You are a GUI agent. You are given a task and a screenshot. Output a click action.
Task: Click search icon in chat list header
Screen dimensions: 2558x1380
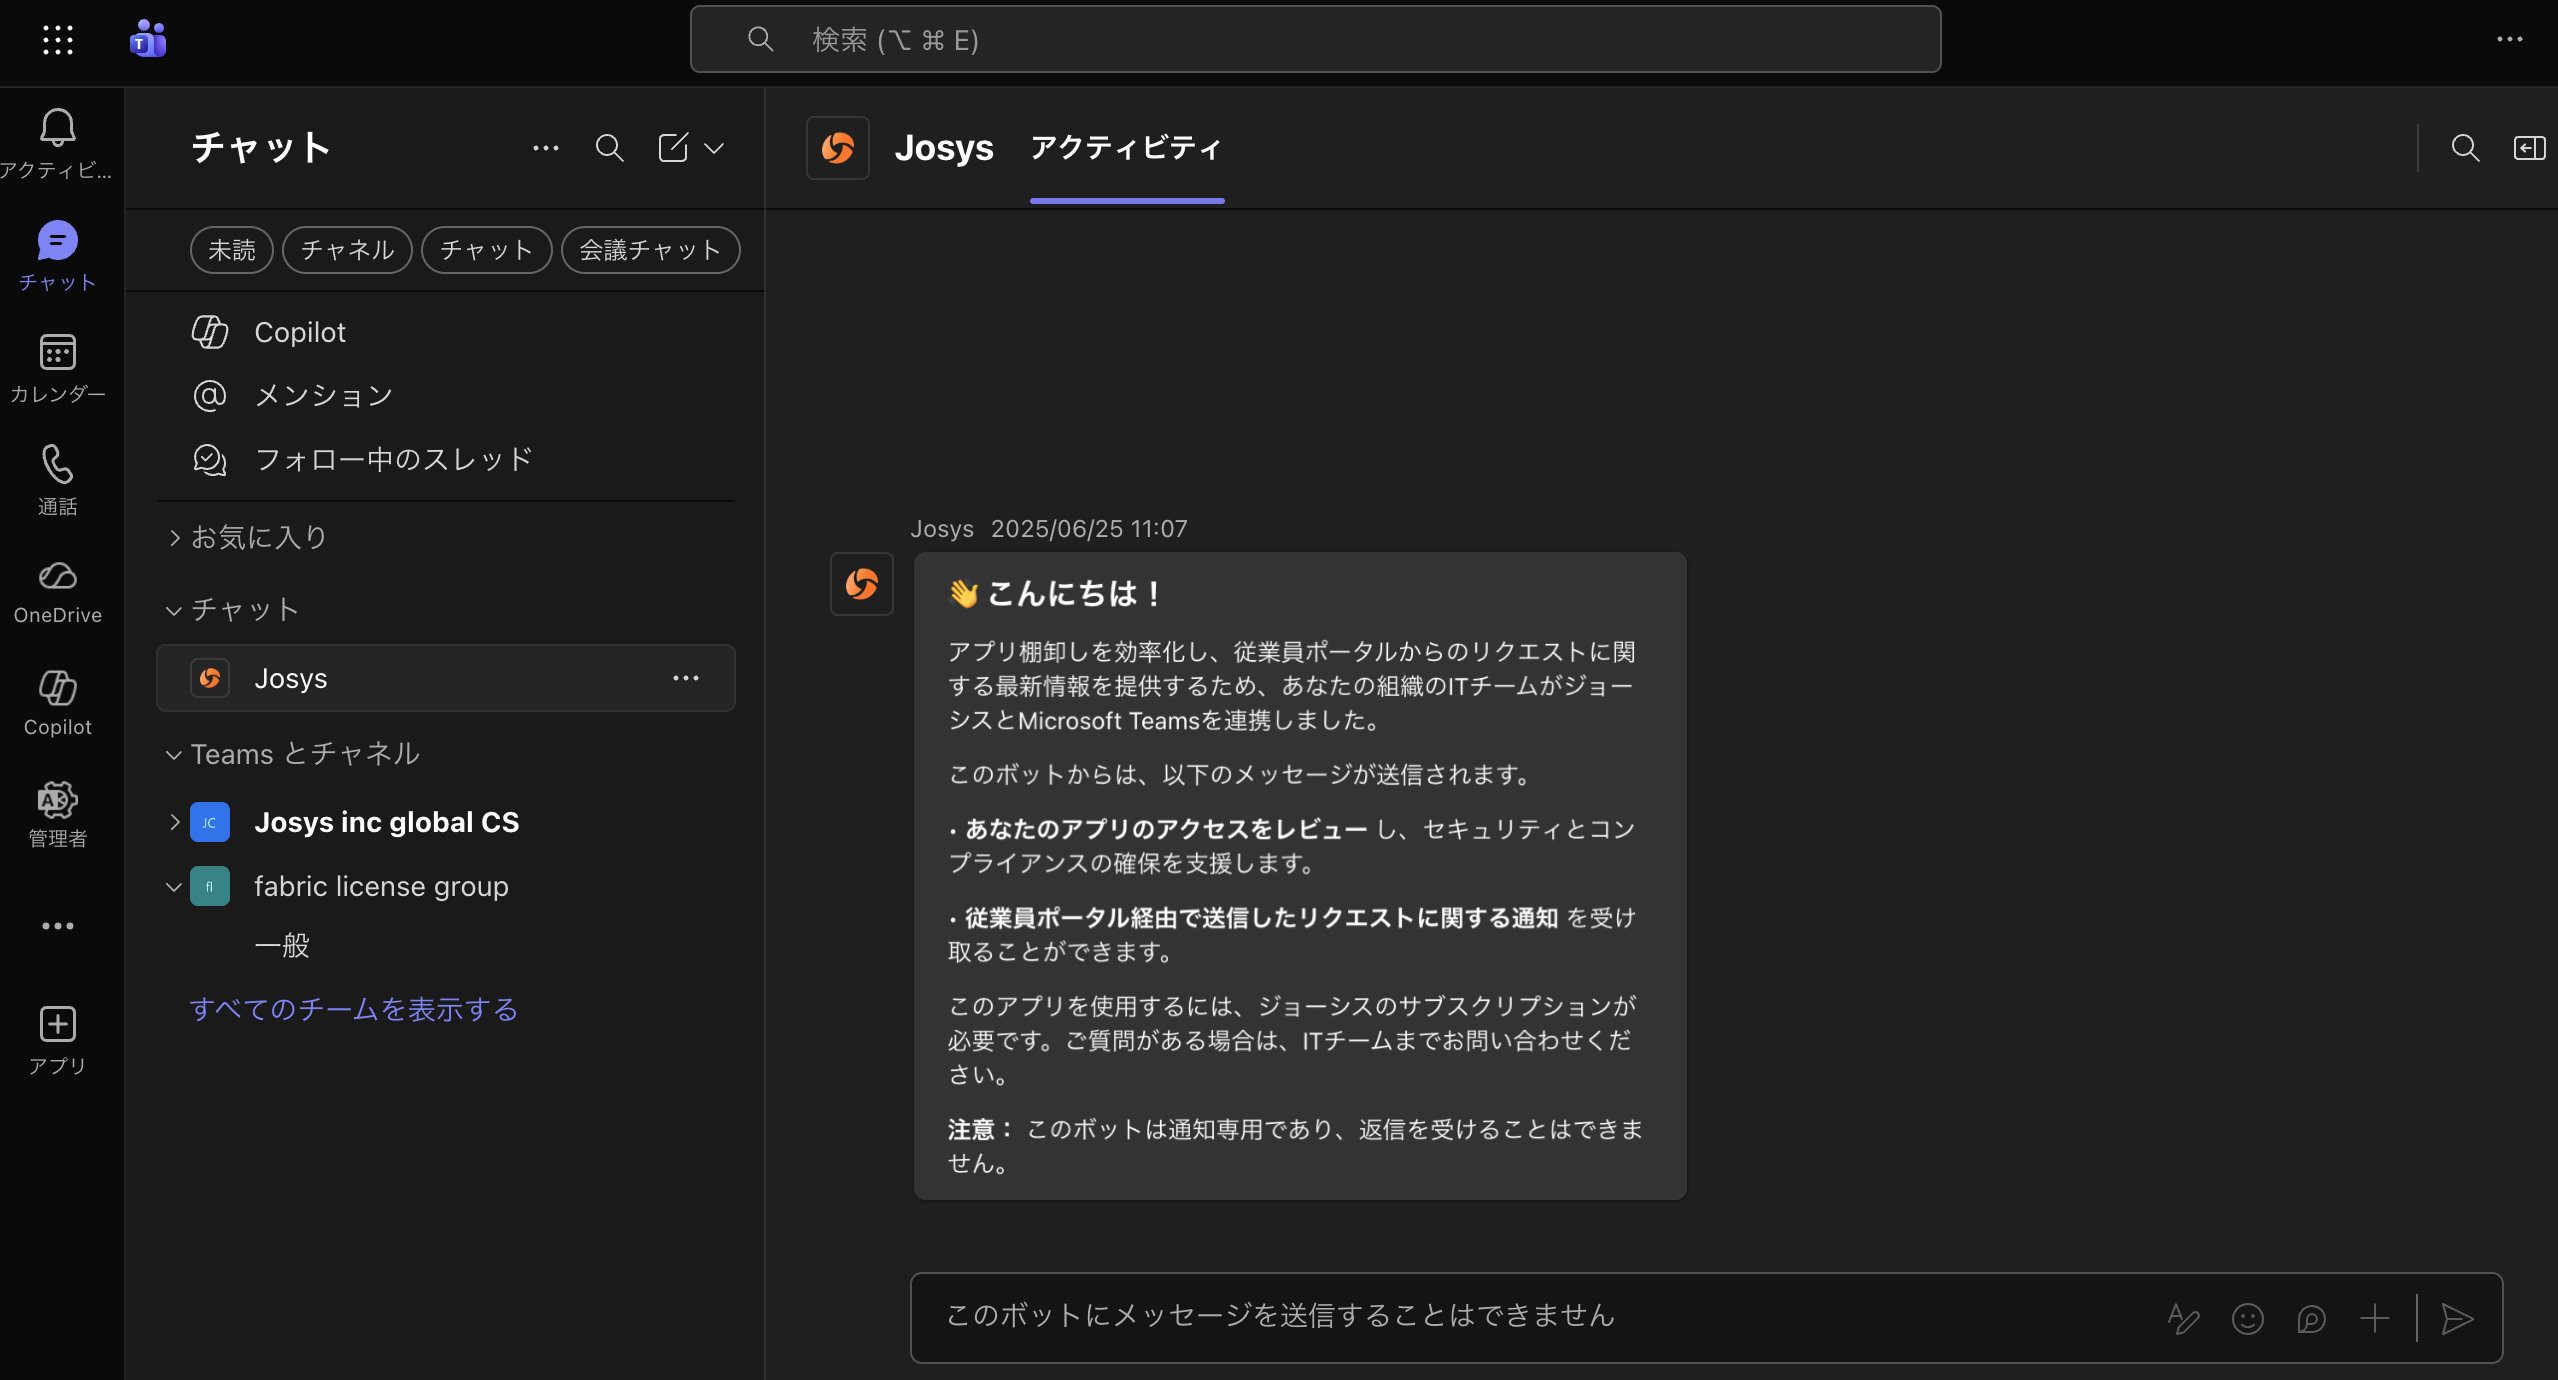(x=609, y=148)
